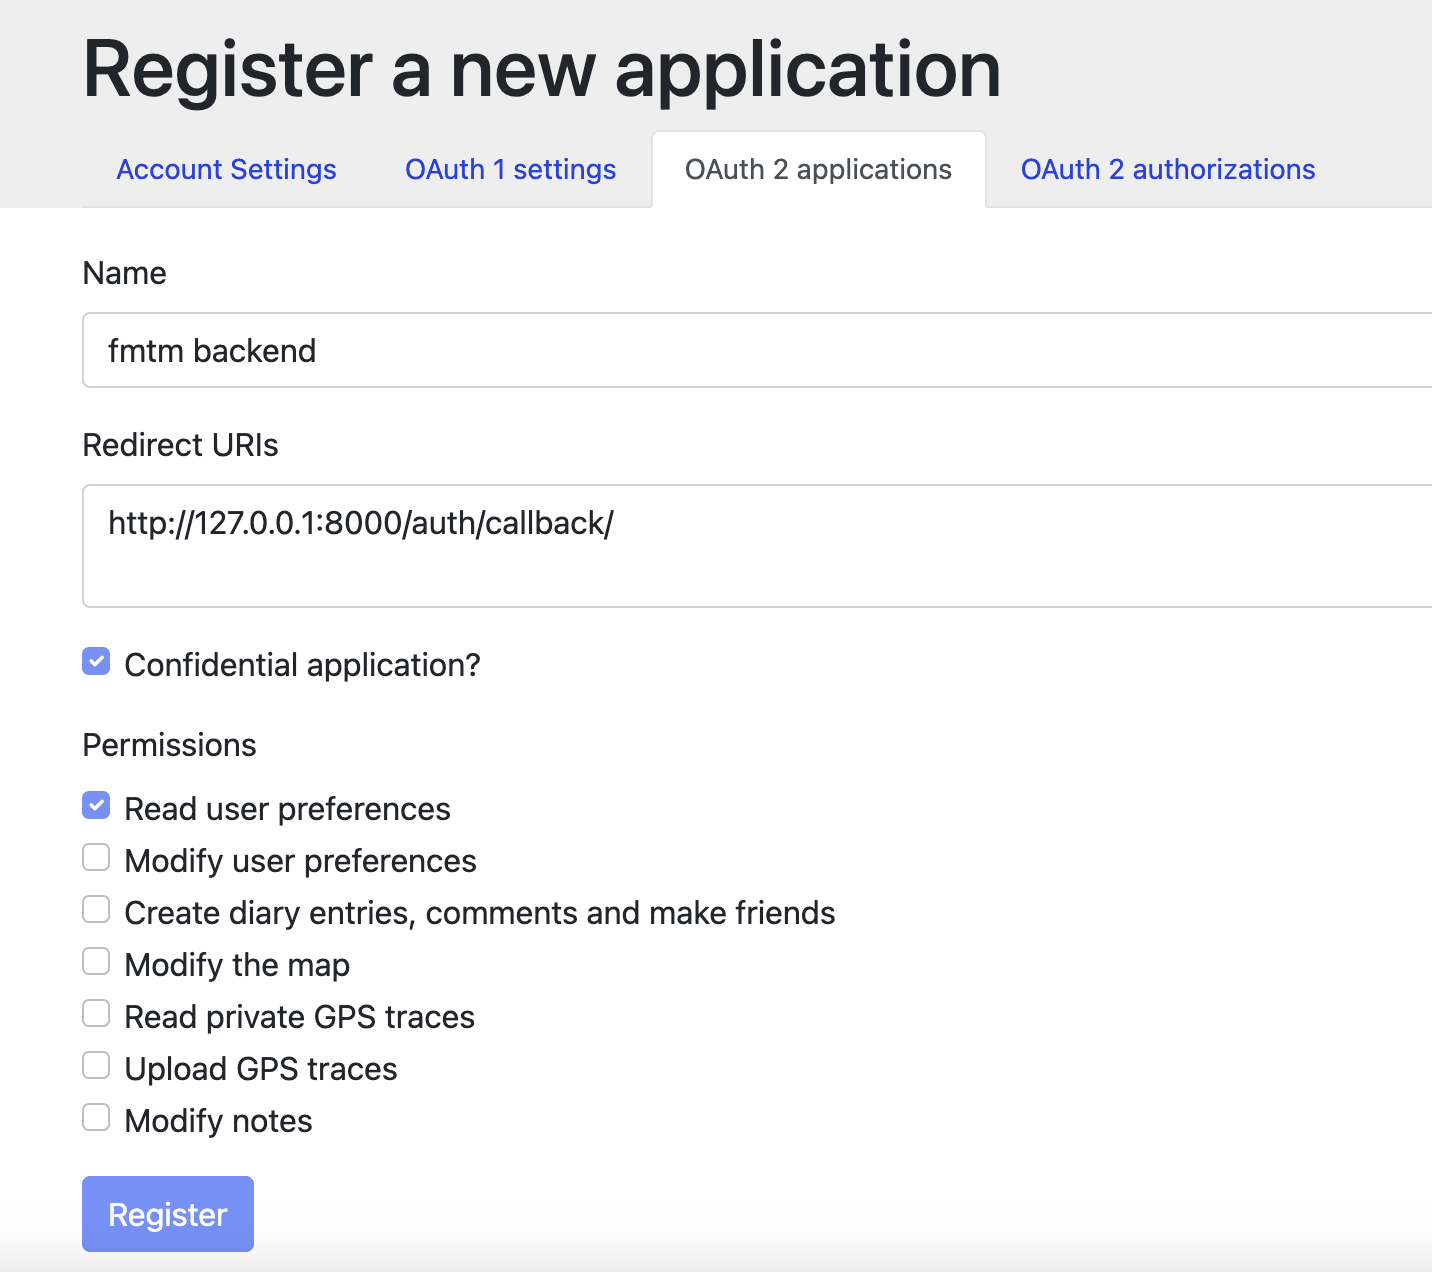This screenshot has width=1432, height=1272.
Task: Disable Read user preferences permission
Action: (x=96, y=805)
